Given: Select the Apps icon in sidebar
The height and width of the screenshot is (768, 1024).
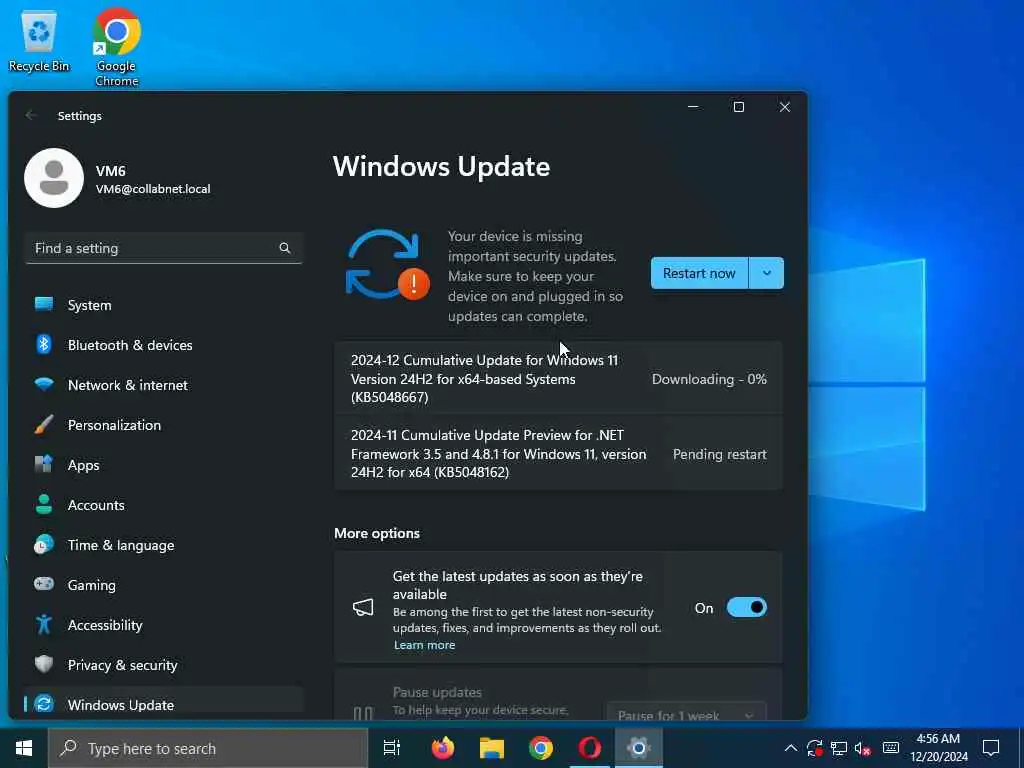Looking at the screenshot, I should (x=44, y=464).
